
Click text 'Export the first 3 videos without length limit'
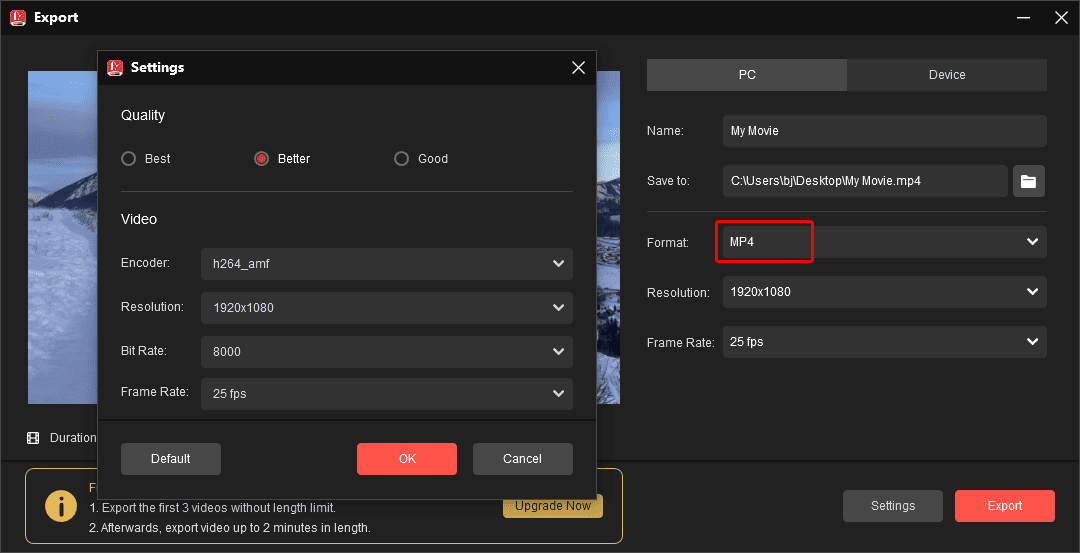pos(218,508)
